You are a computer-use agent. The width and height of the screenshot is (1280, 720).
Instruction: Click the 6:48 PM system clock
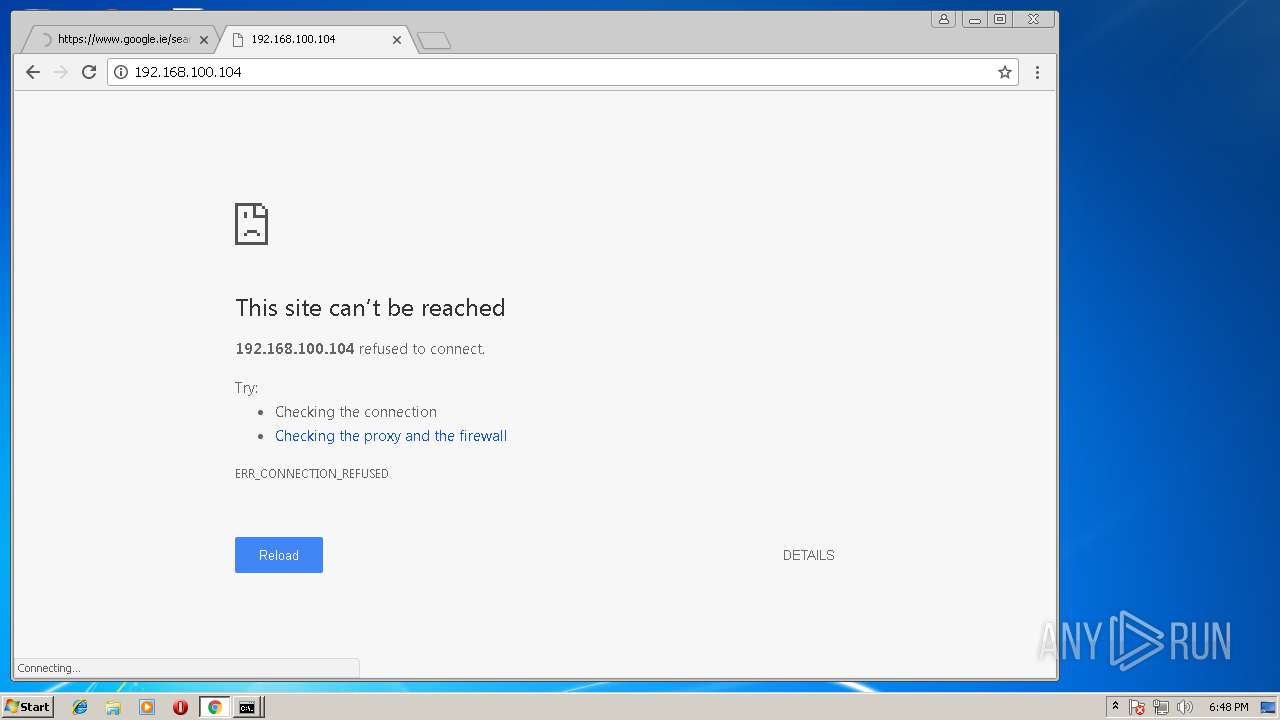[x=1228, y=707]
